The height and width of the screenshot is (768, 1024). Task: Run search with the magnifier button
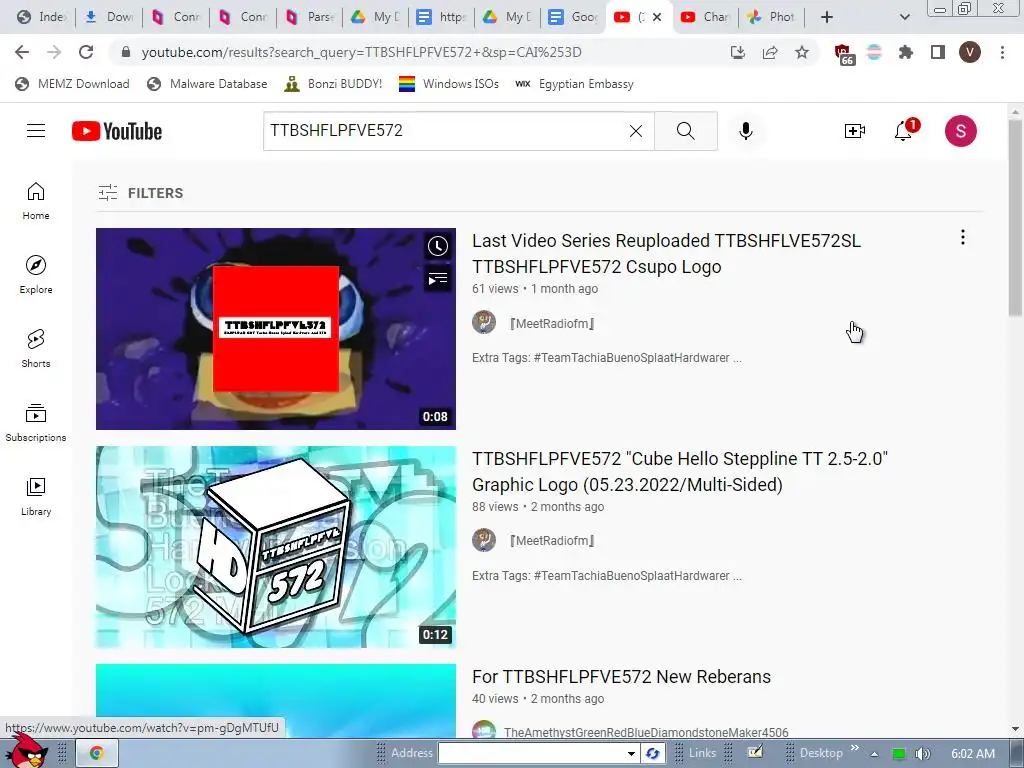[x=686, y=131]
